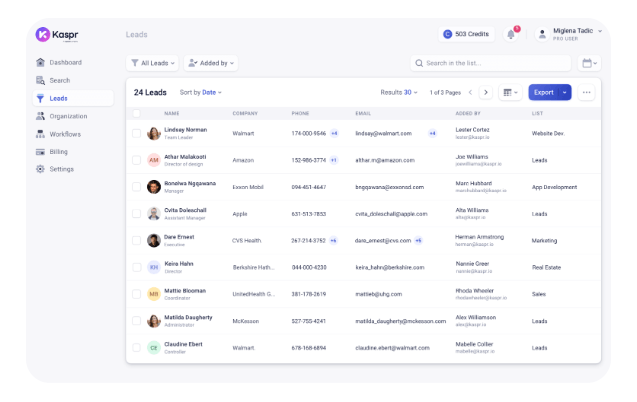Check the Claudine Ebert row checkbox
Screen dimensions: 637x402
(x=136, y=348)
